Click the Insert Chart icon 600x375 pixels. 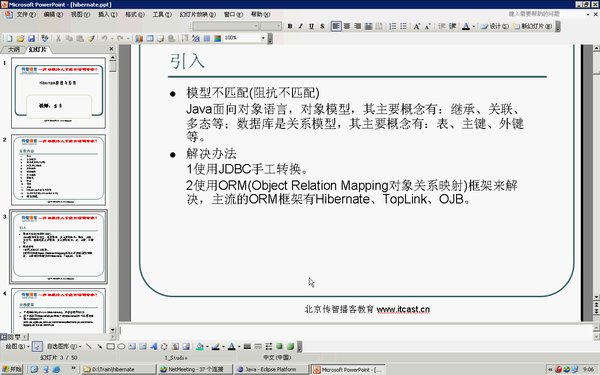coord(139,38)
